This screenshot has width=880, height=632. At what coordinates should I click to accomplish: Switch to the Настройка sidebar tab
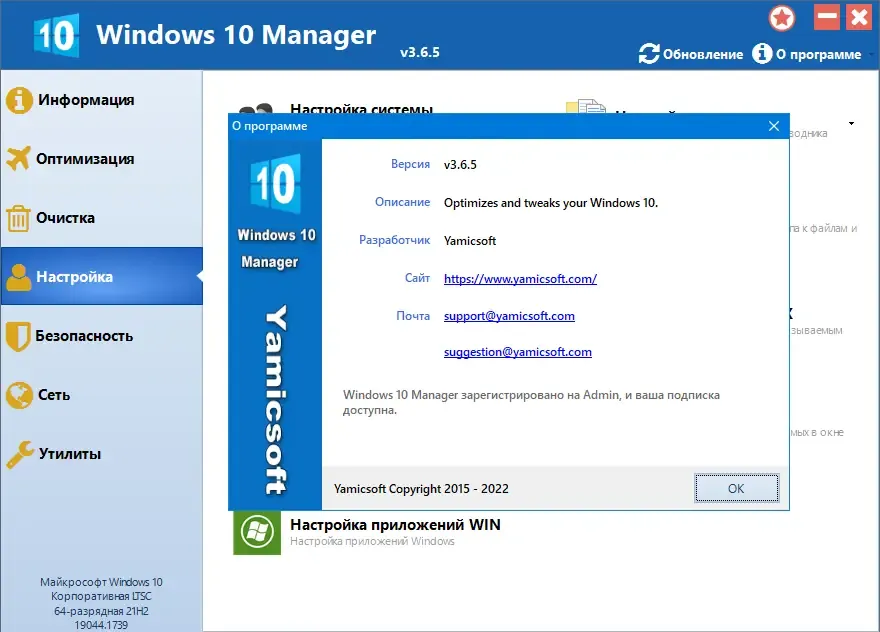point(102,276)
